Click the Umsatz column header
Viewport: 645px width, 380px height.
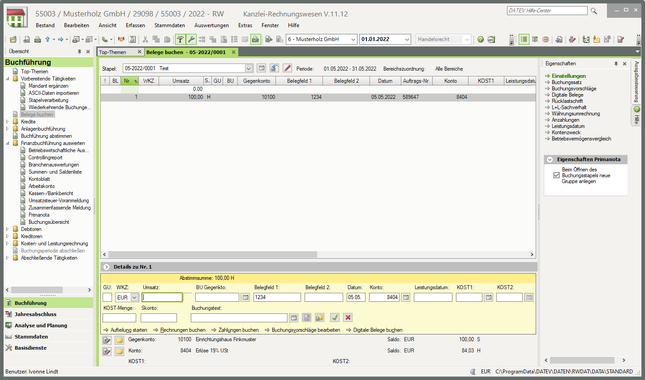point(181,81)
